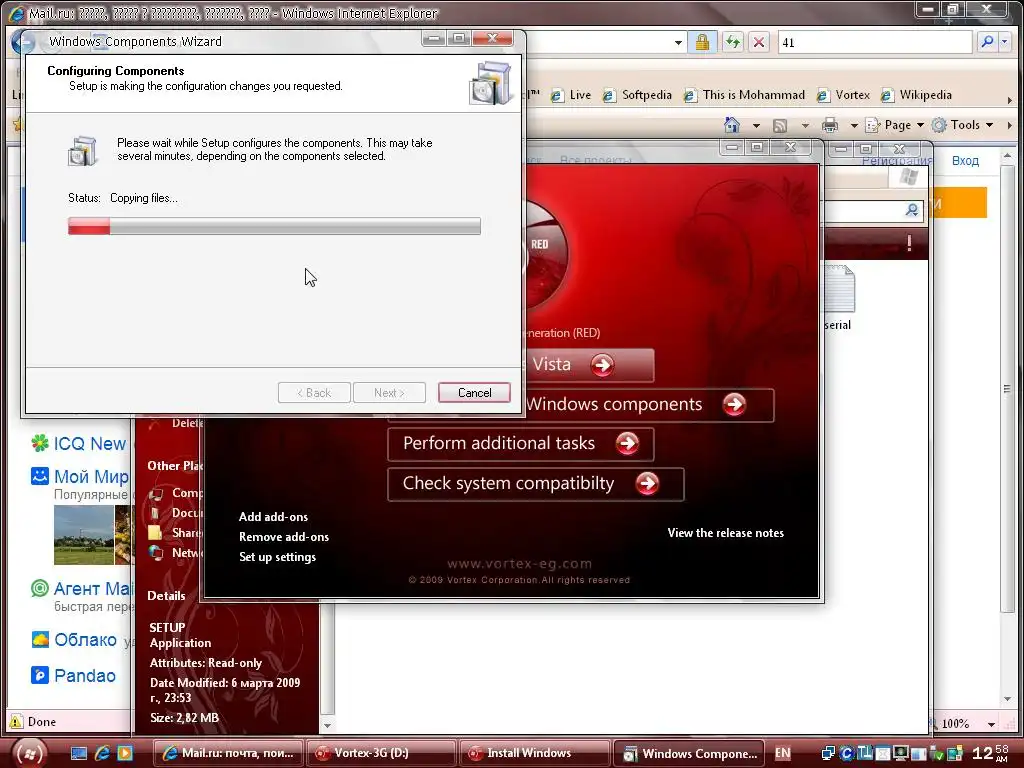Click Check system compatibilty option
Image resolution: width=1024 pixels, height=768 pixels.
pyautogui.click(x=536, y=484)
